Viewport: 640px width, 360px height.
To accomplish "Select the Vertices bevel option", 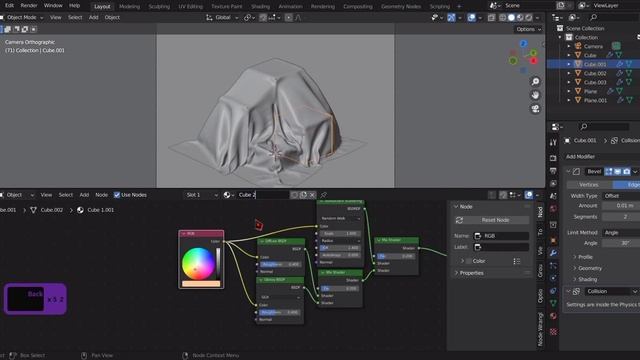I will (x=589, y=185).
